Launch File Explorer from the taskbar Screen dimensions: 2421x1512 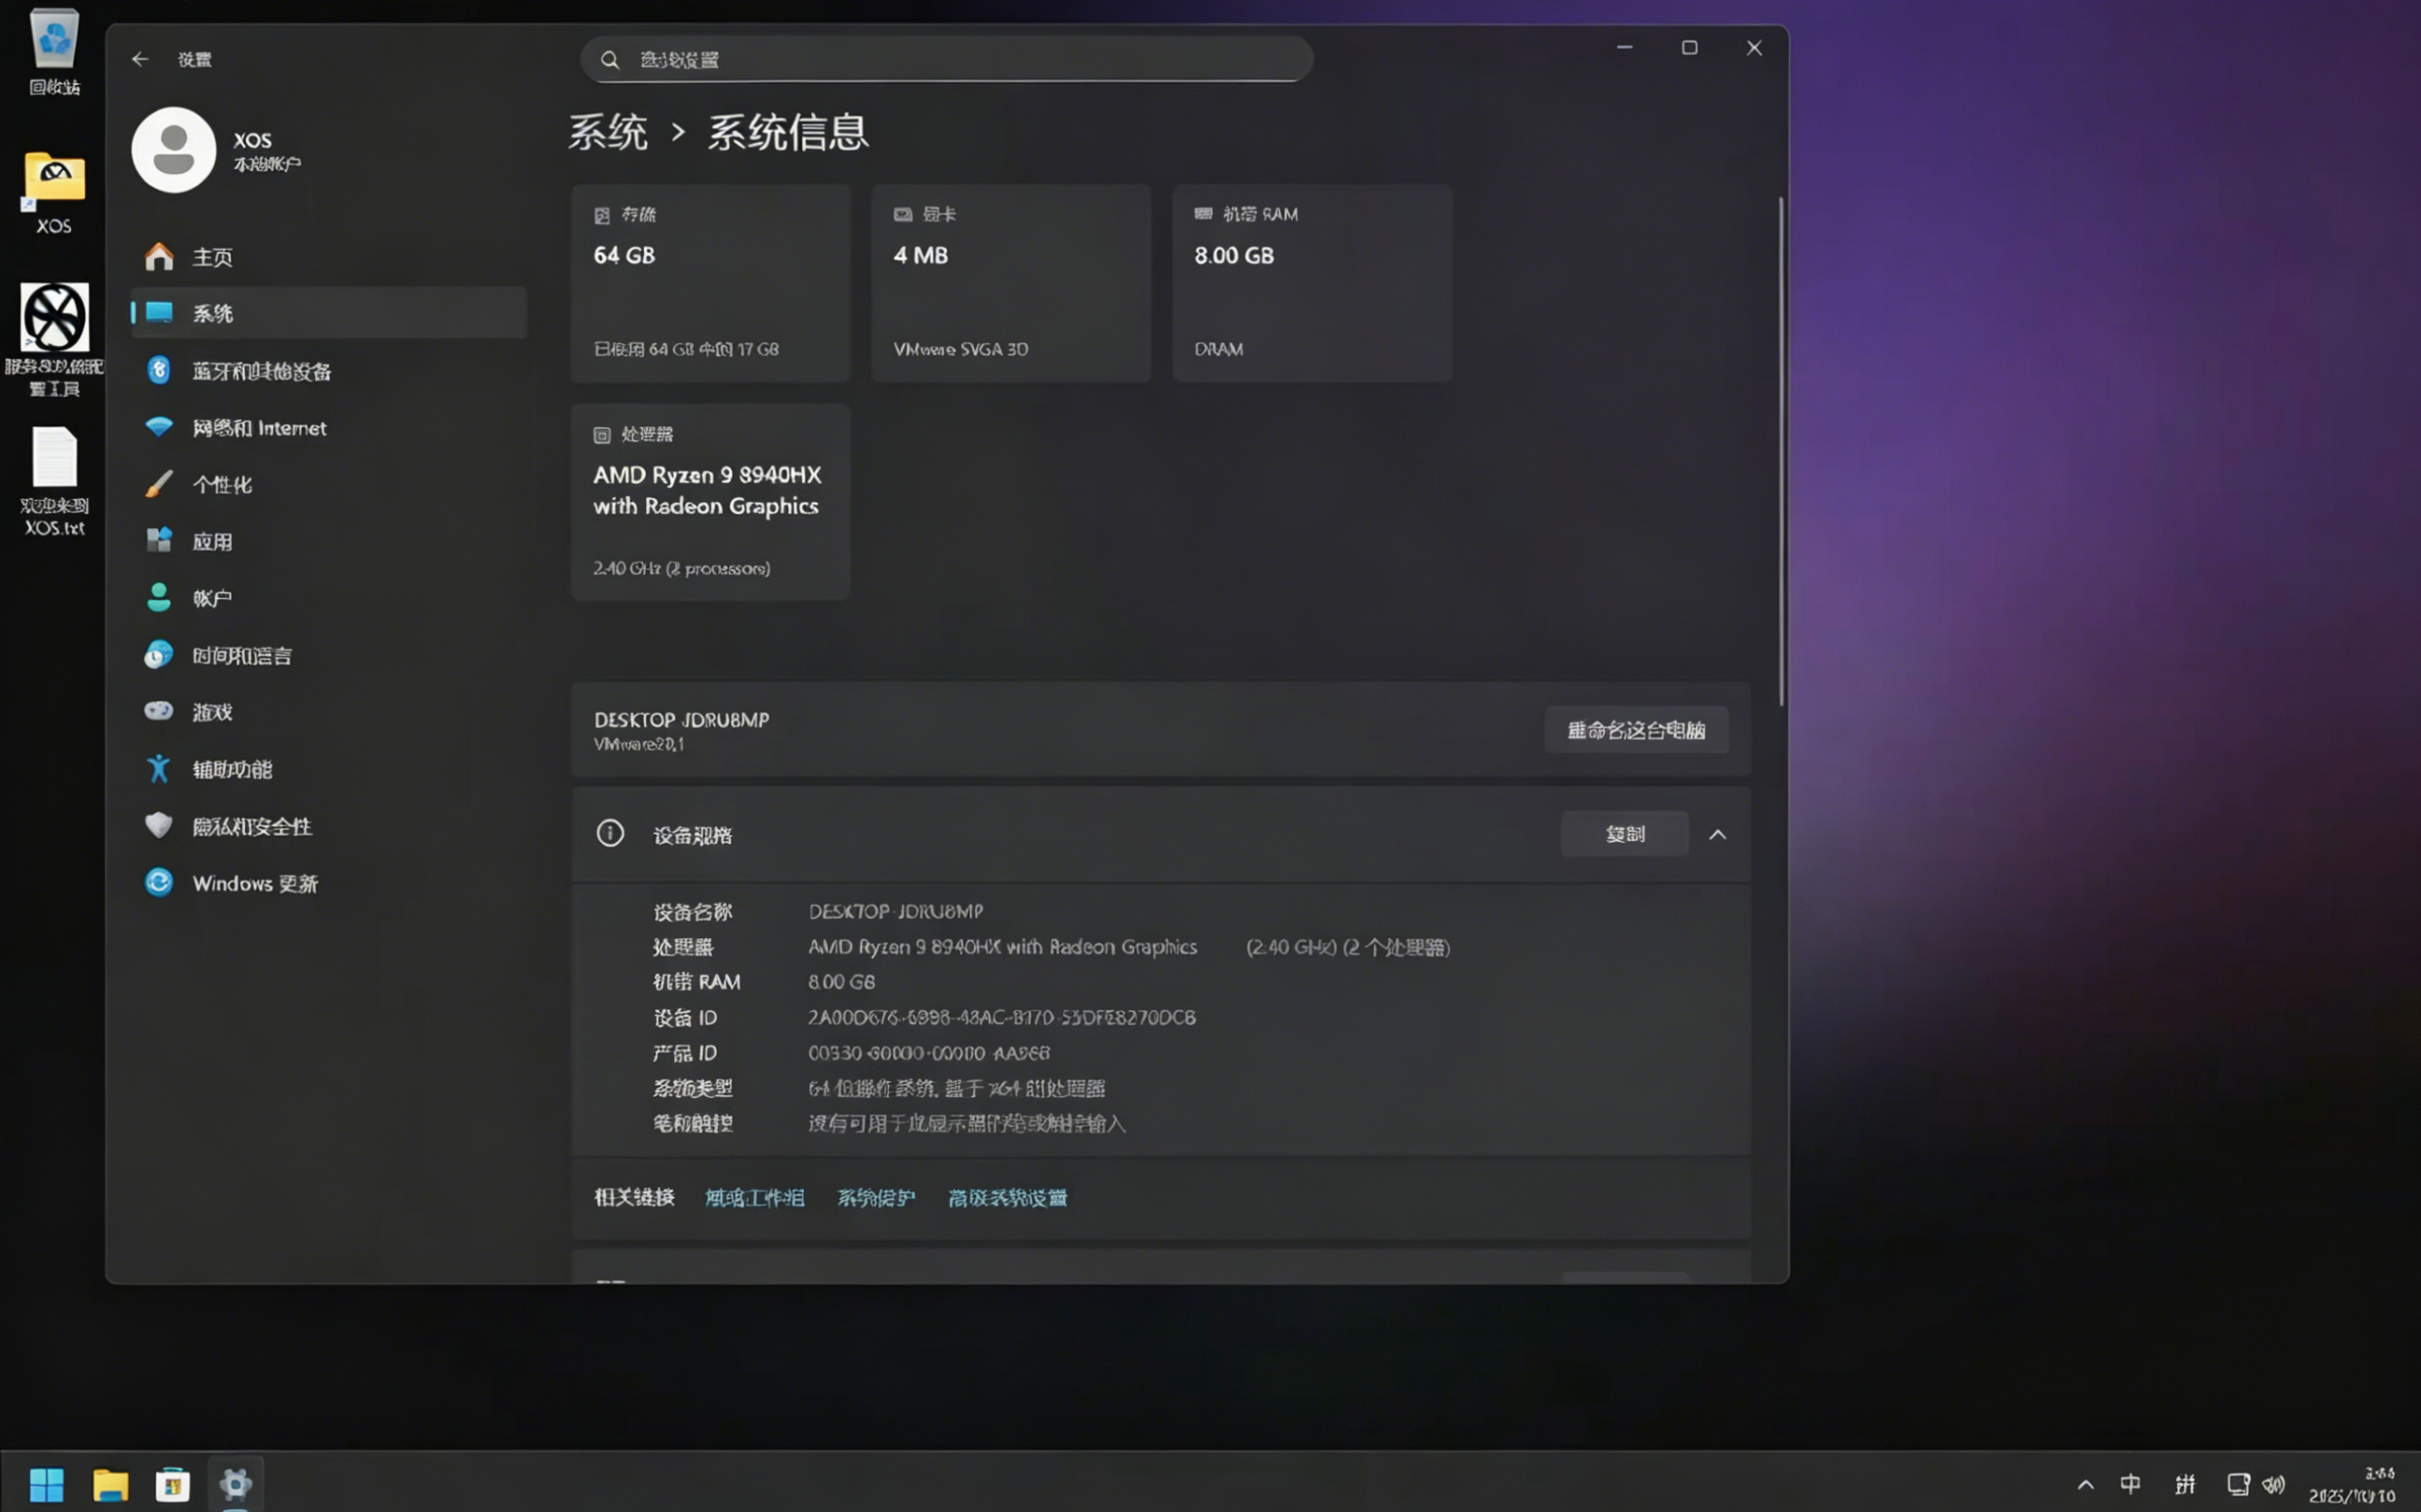pyautogui.click(x=110, y=1484)
